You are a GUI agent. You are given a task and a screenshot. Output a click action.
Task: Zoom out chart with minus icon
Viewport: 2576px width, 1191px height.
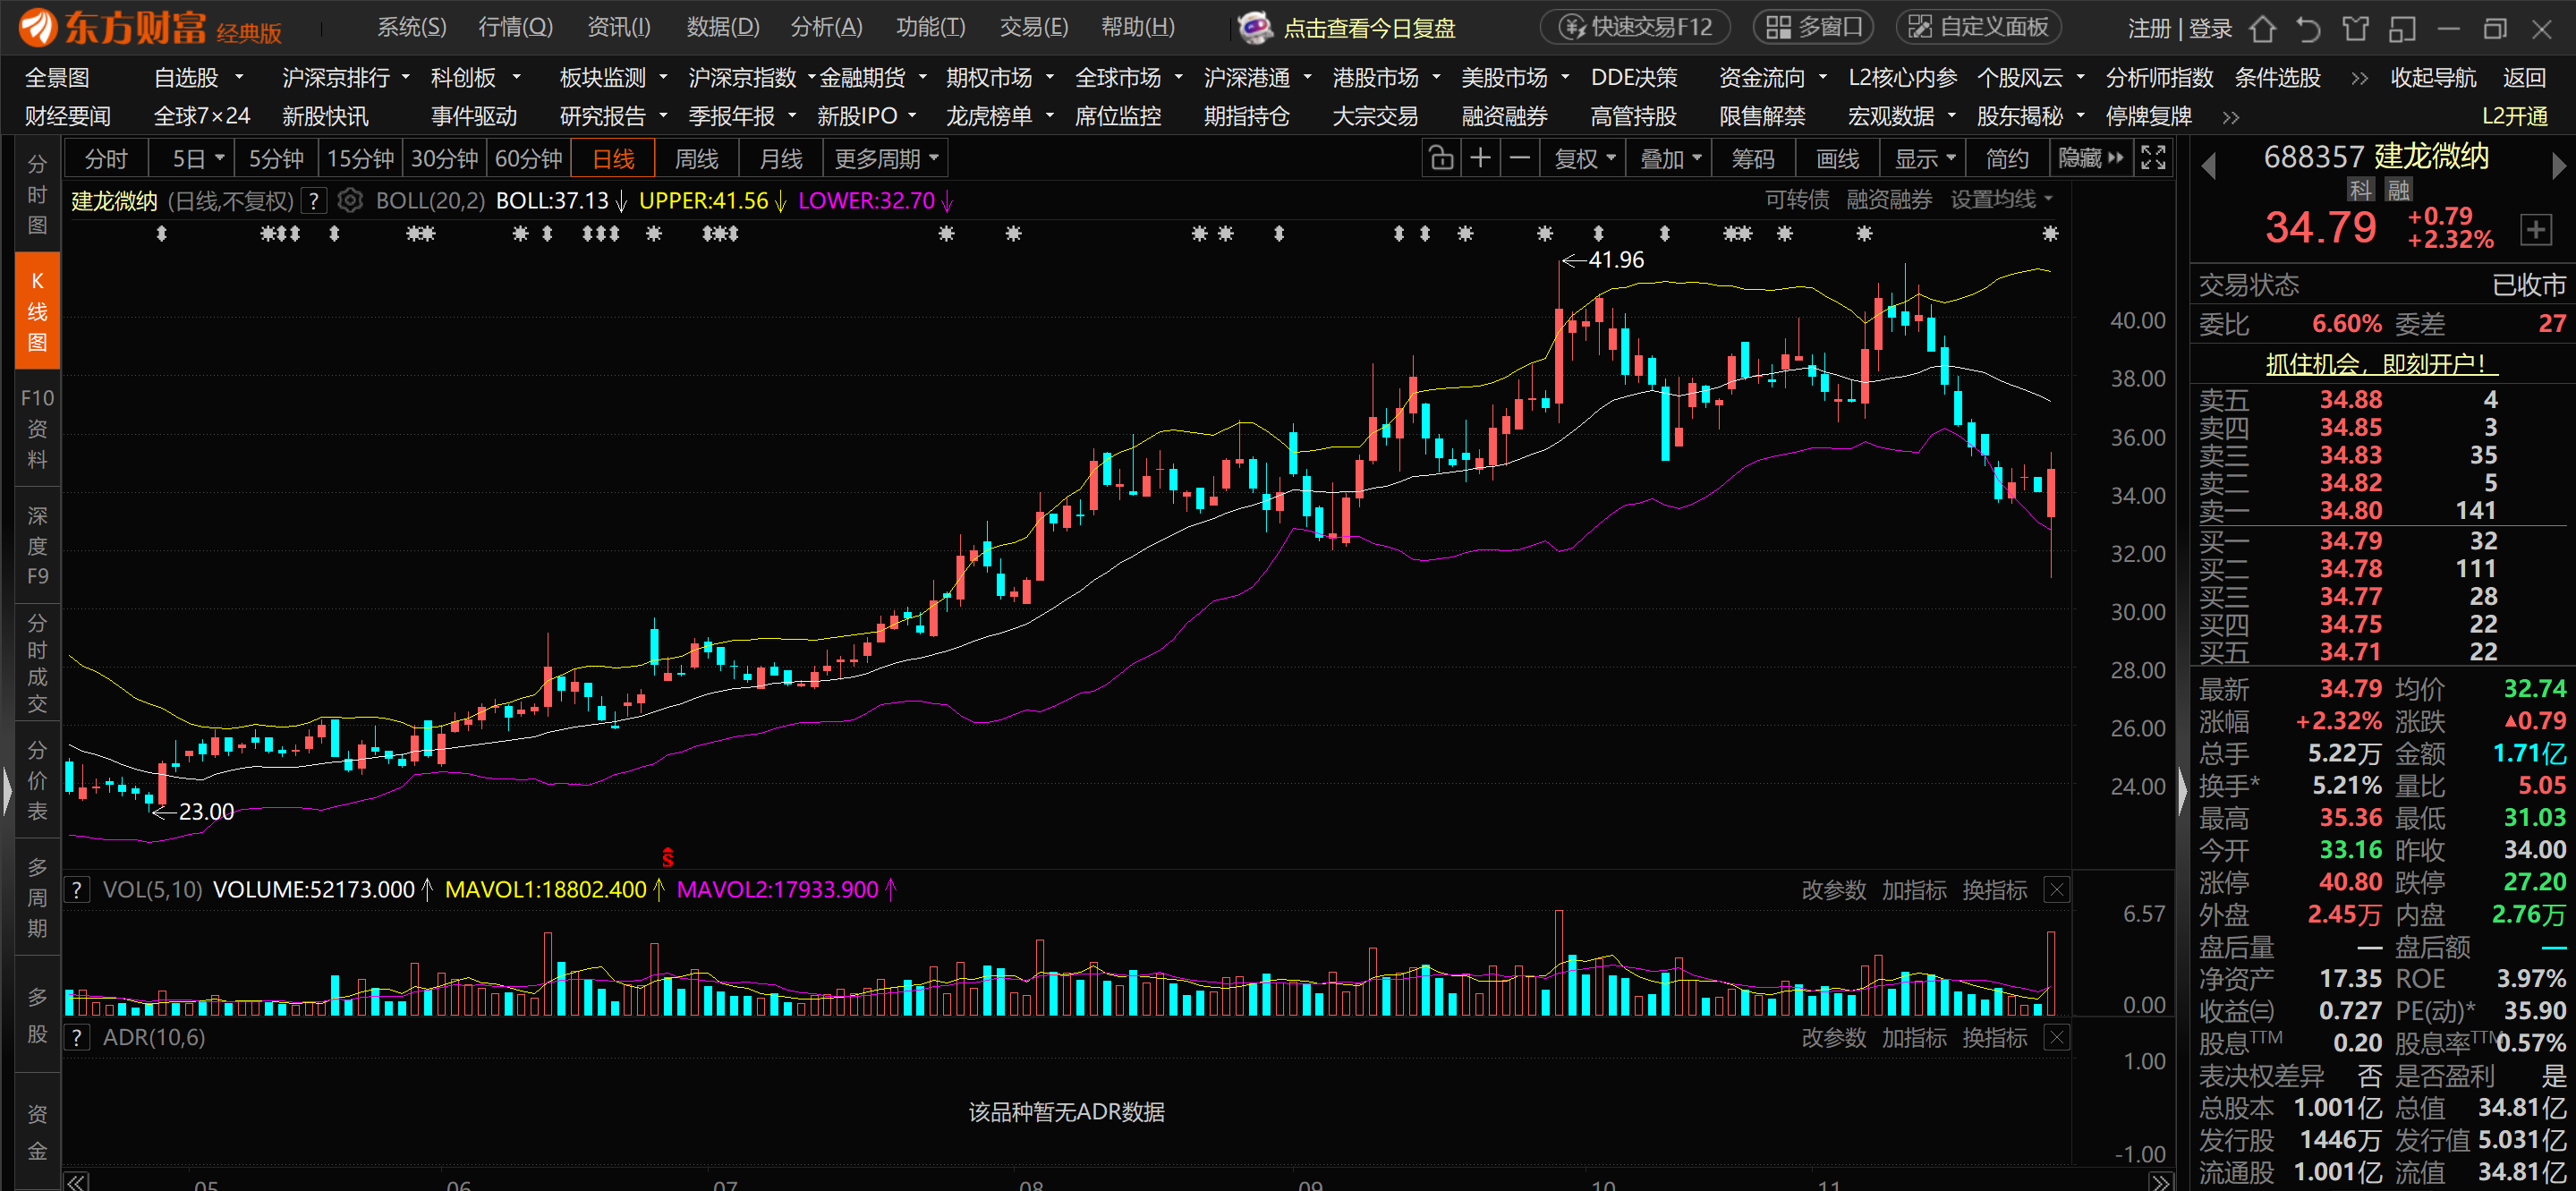point(1519,159)
